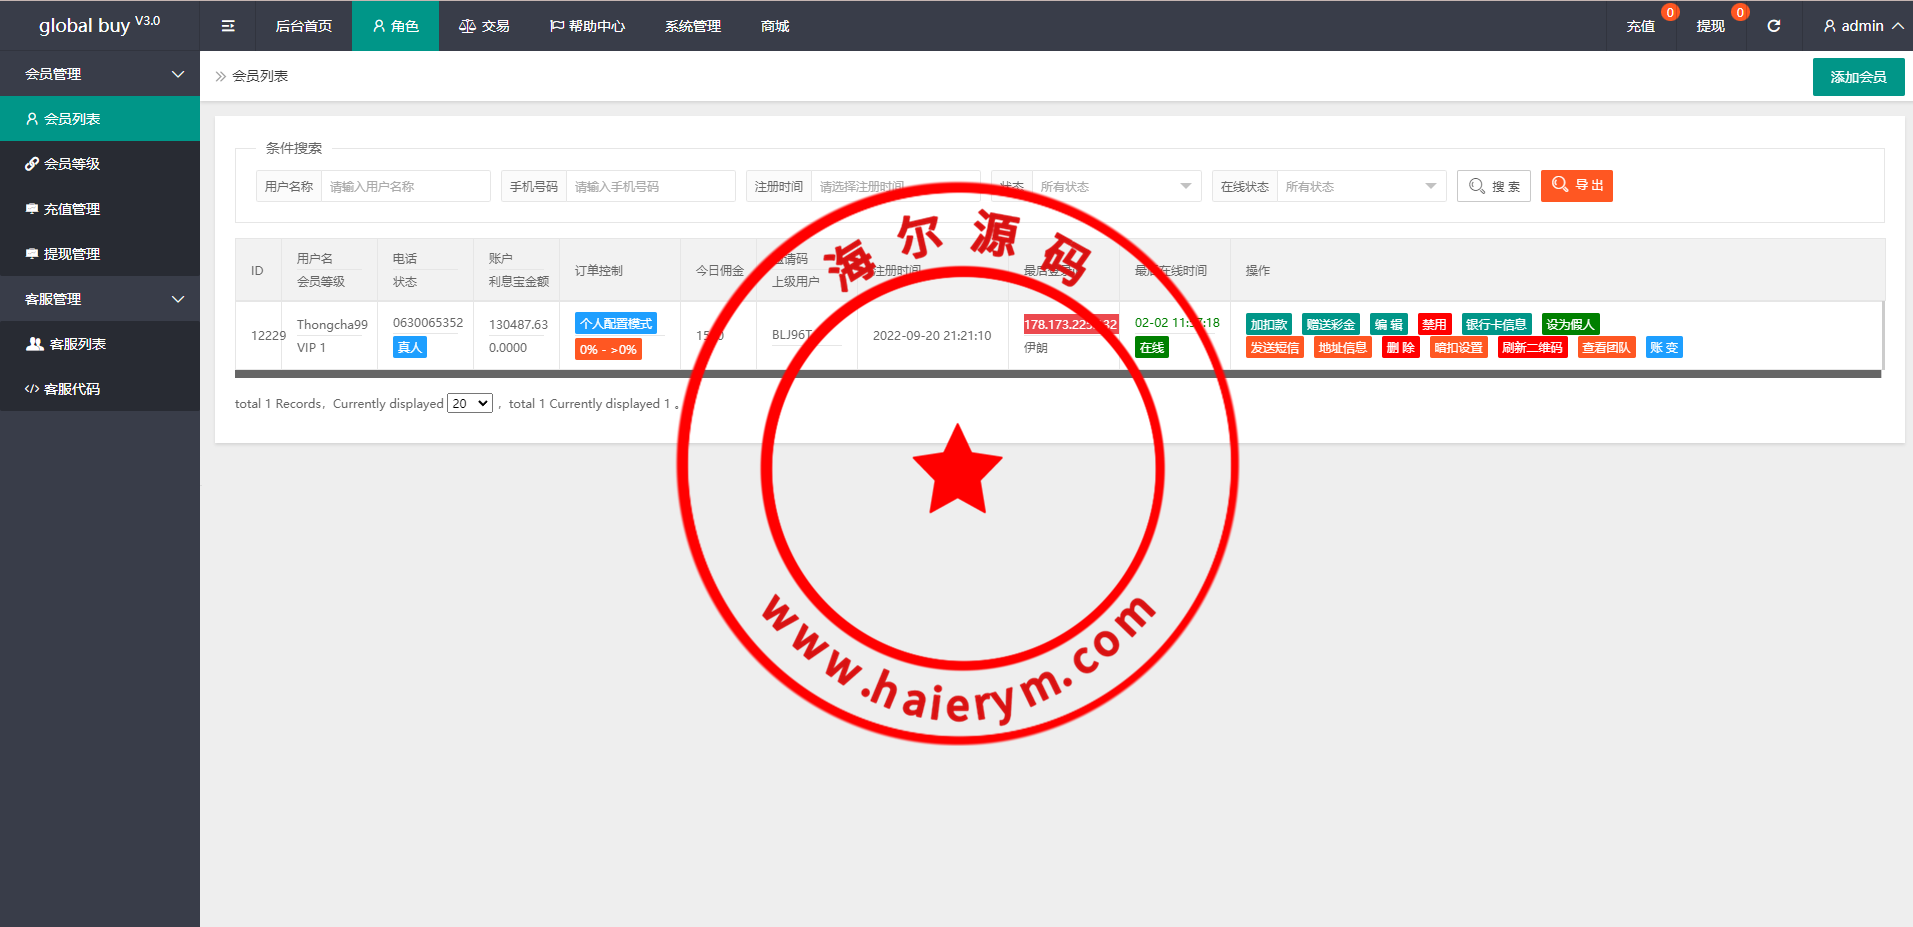Click the red 禁用 button for Thongcha99
The height and width of the screenshot is (927, 1913).
pyautogui.click(x=1434, y=324)
